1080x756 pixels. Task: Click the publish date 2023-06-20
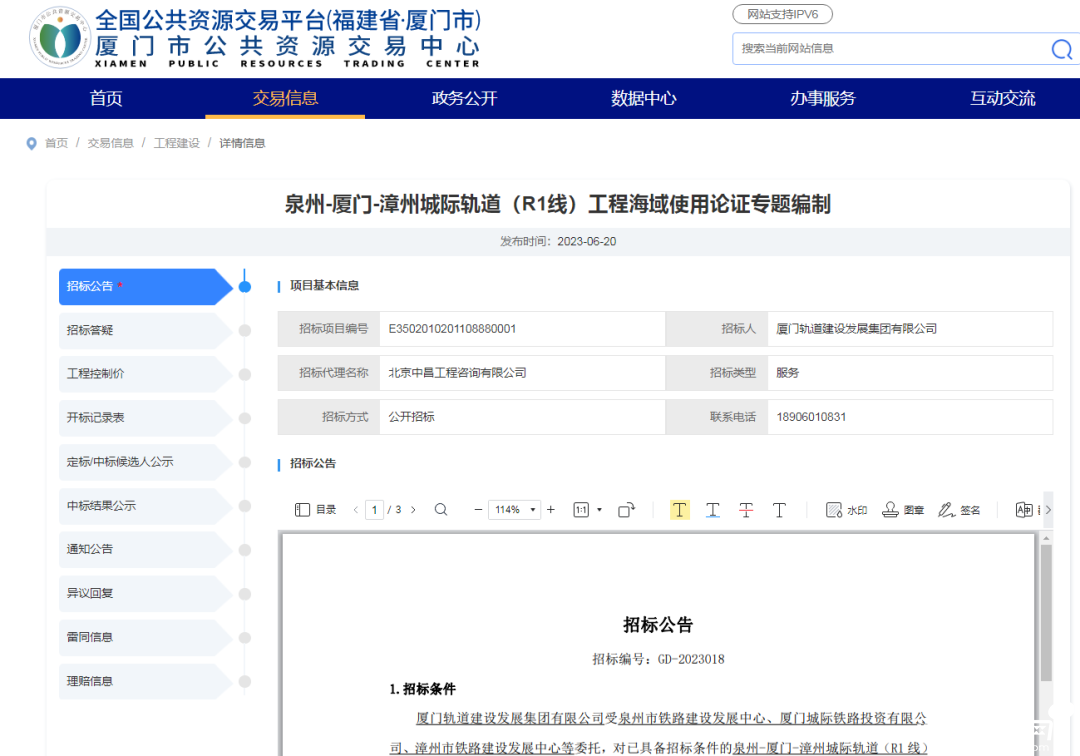(x=586, y=242)
